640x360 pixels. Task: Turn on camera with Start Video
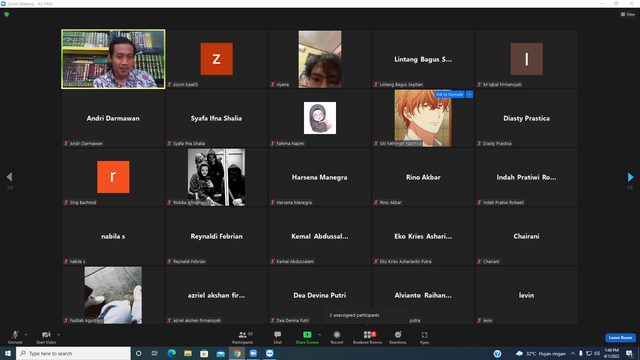coord(46,337)
